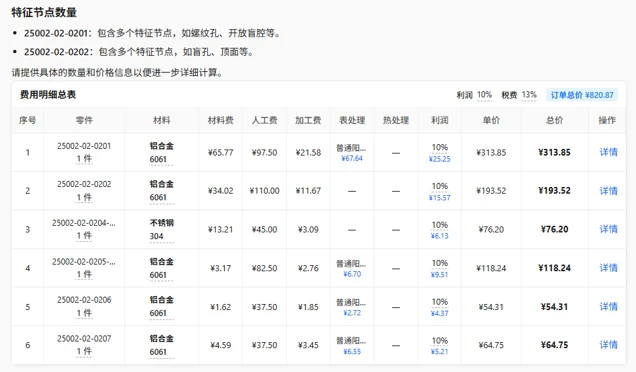Image resolution: width=636 pixels, height=372 pixels.
Task: Click processing fee ¥21.58
Action: click(x=308, y=153)
